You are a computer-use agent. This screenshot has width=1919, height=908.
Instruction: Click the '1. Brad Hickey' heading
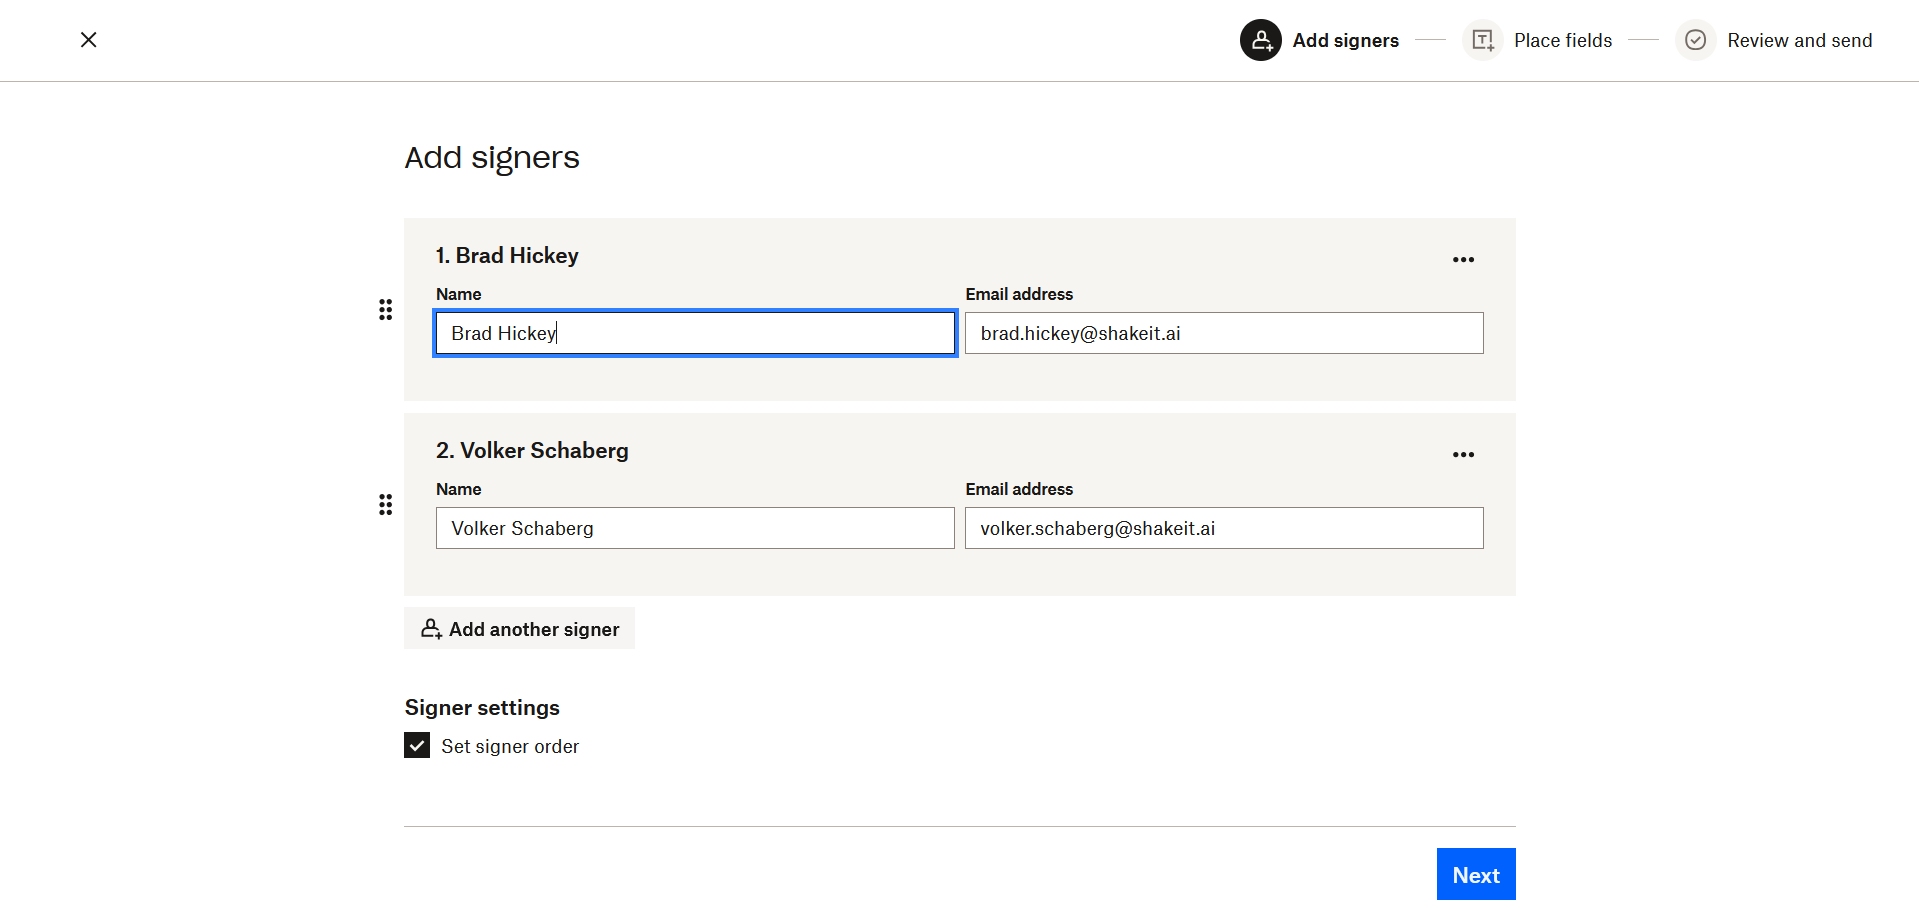[x=507, y=255]
